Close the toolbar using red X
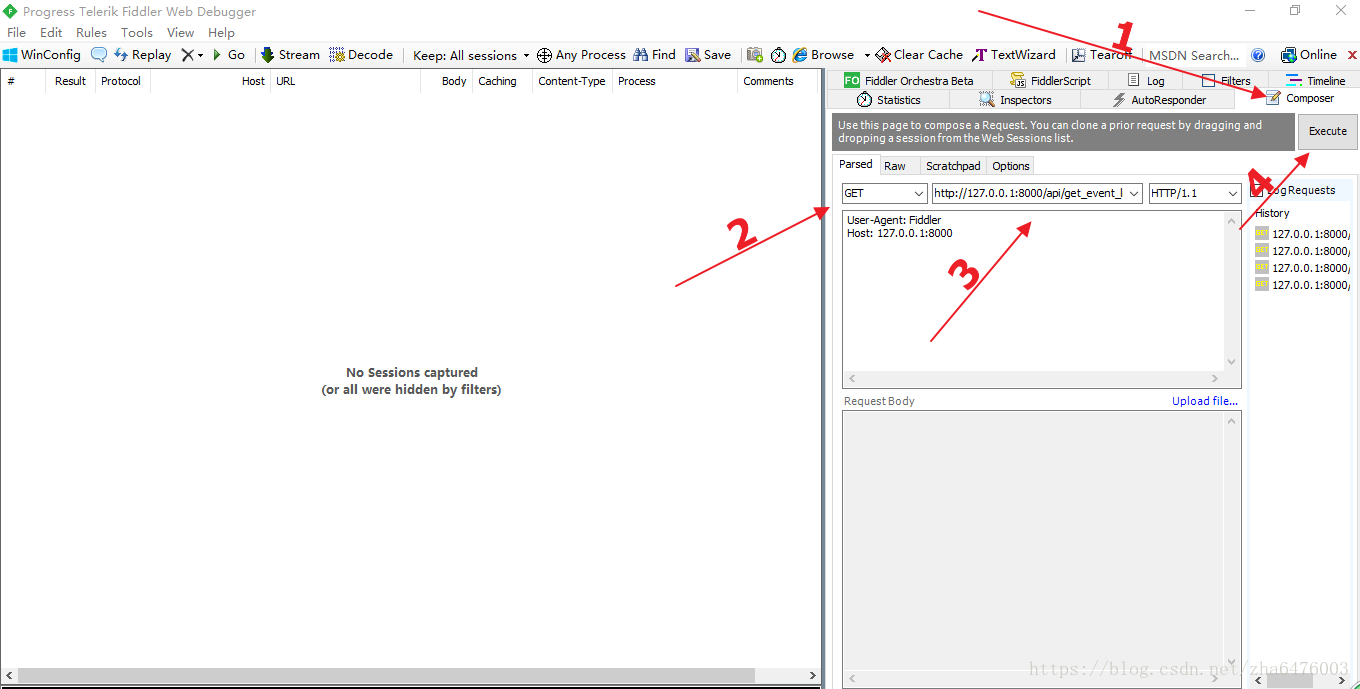This screenshot has height=689, width=1360. pos(1352,55)
